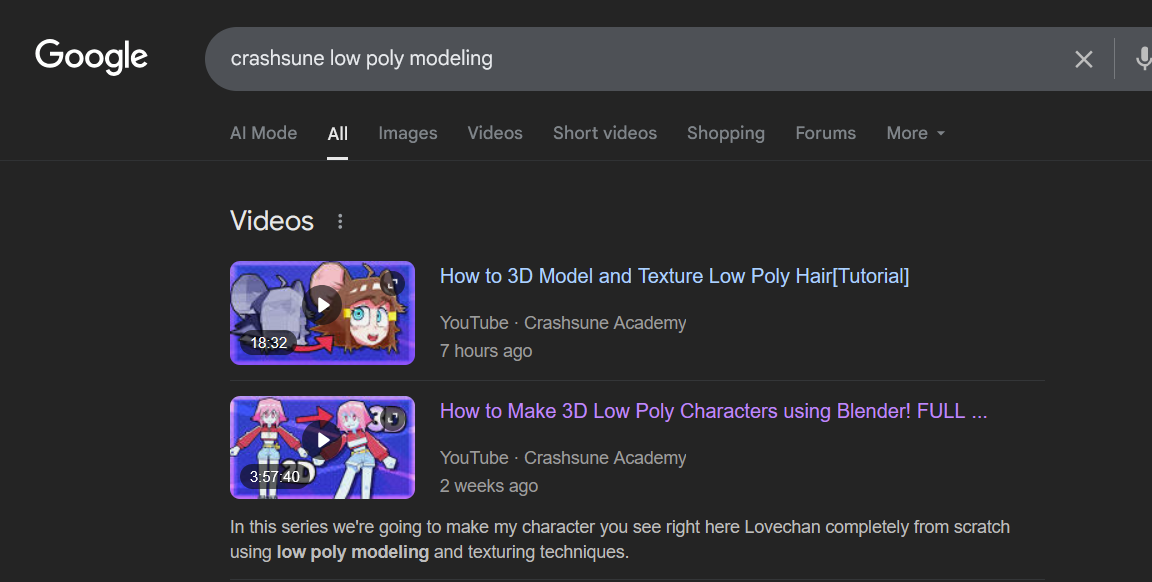Select the All results tab
This screenshot has height=582, width=1152.
click(338, 134)
